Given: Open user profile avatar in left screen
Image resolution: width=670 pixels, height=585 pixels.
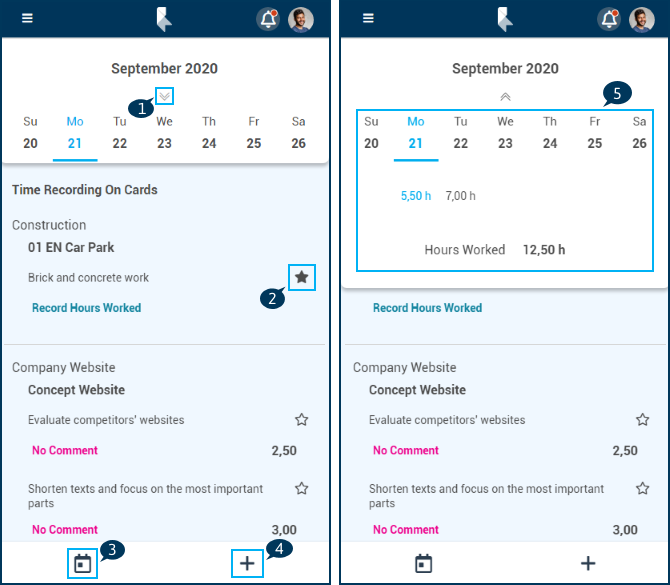Looking at the screenshot, I should [x=300, y=19].
